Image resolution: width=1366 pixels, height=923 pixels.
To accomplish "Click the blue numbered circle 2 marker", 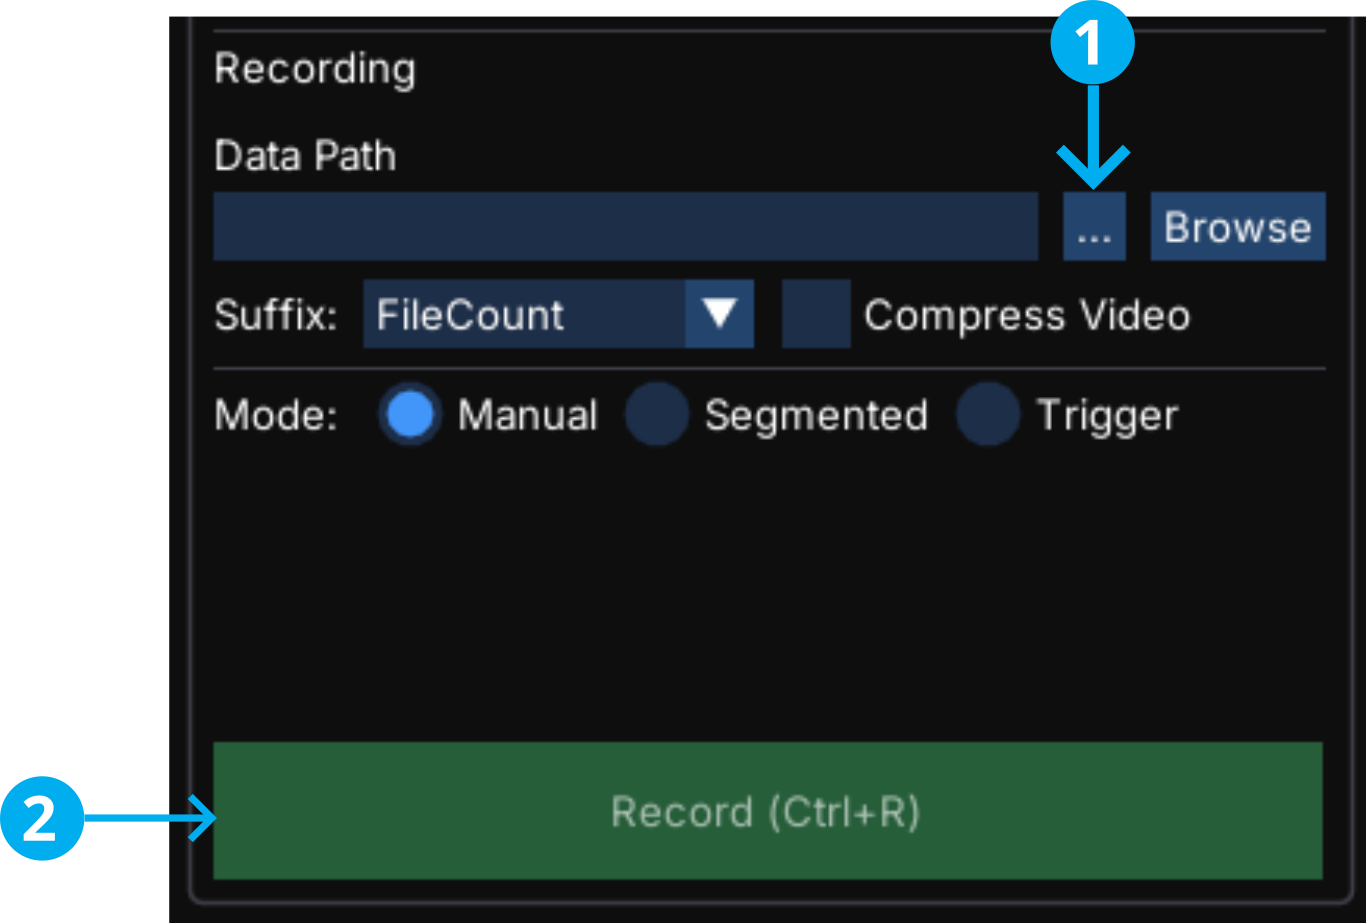I will [41, 820].
